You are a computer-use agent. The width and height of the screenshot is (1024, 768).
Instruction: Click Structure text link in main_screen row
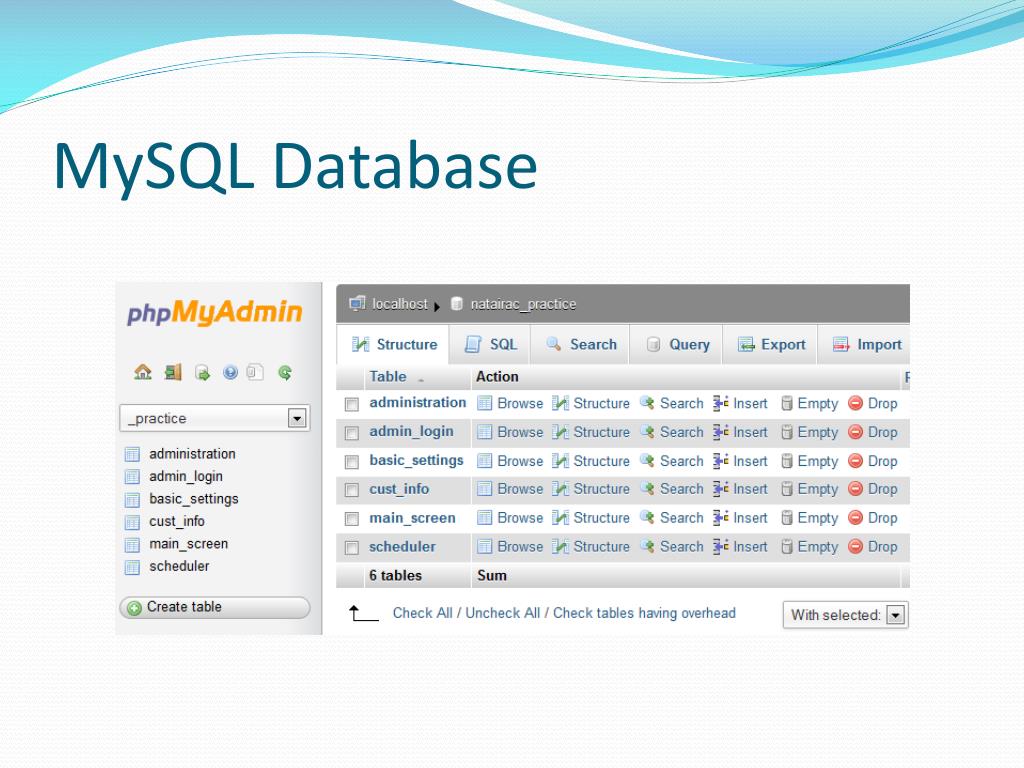[601, 518]
